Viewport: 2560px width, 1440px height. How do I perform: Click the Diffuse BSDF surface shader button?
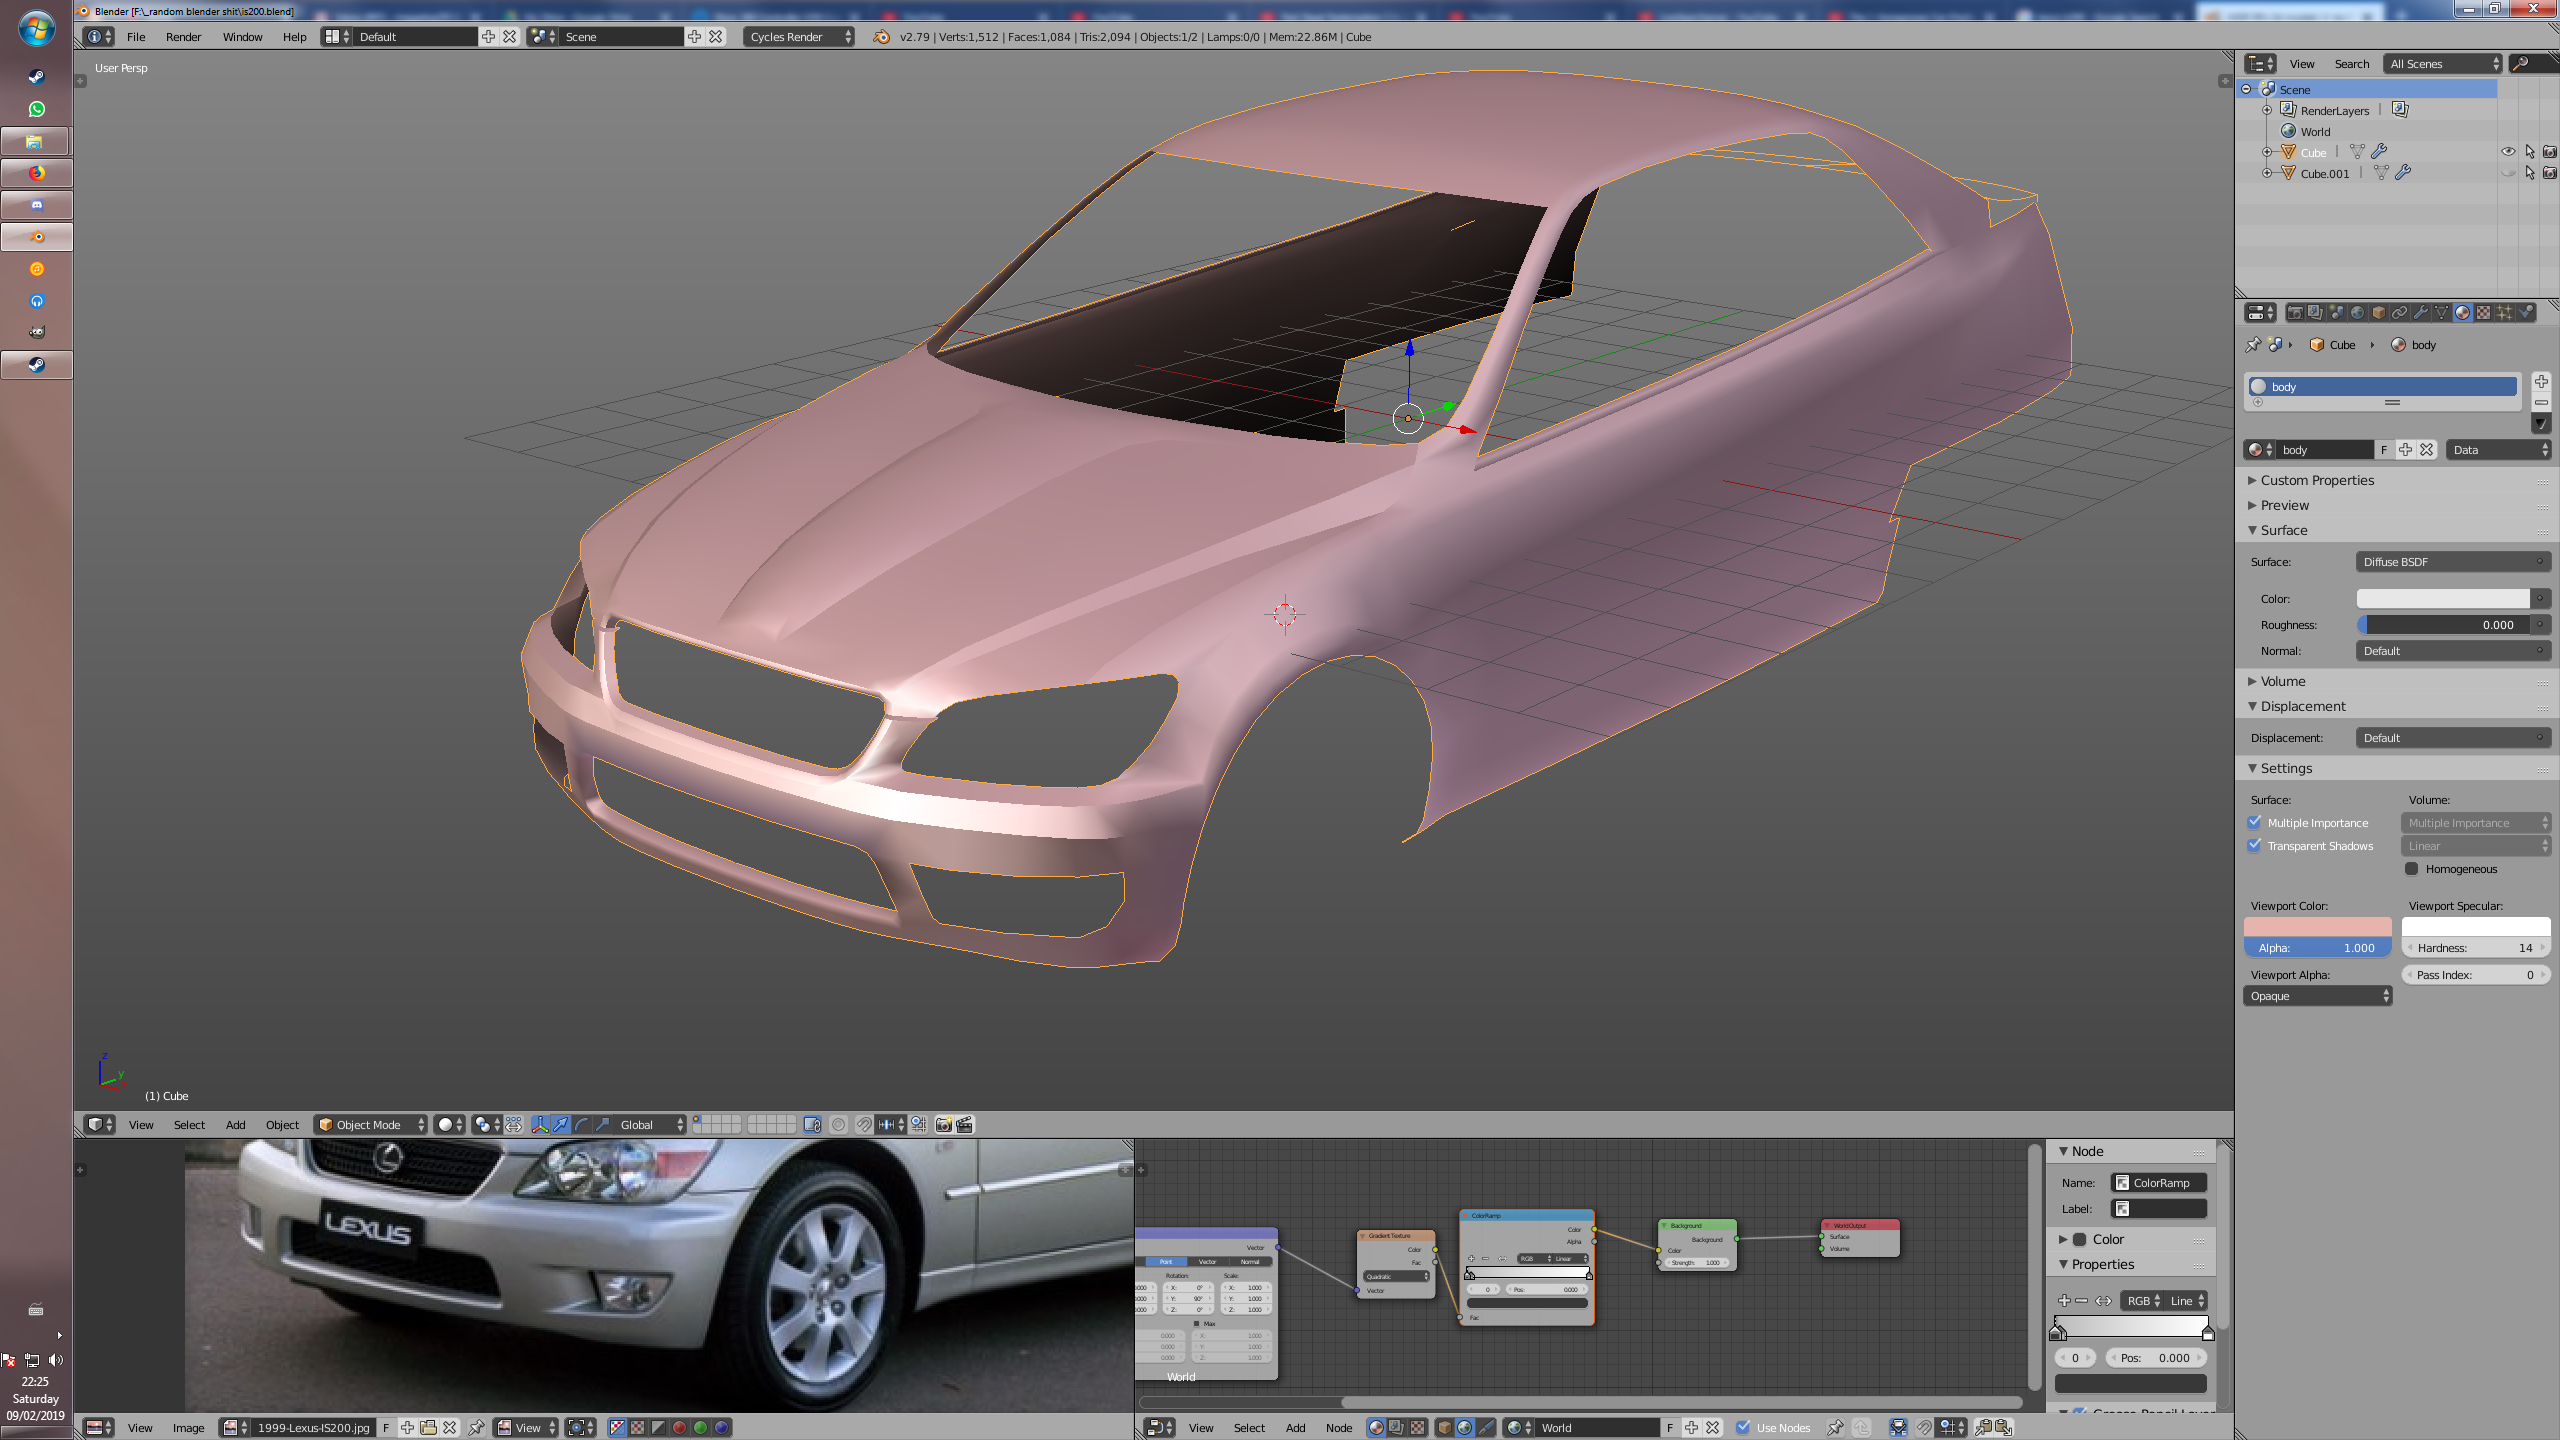[x=2452, y=562]
